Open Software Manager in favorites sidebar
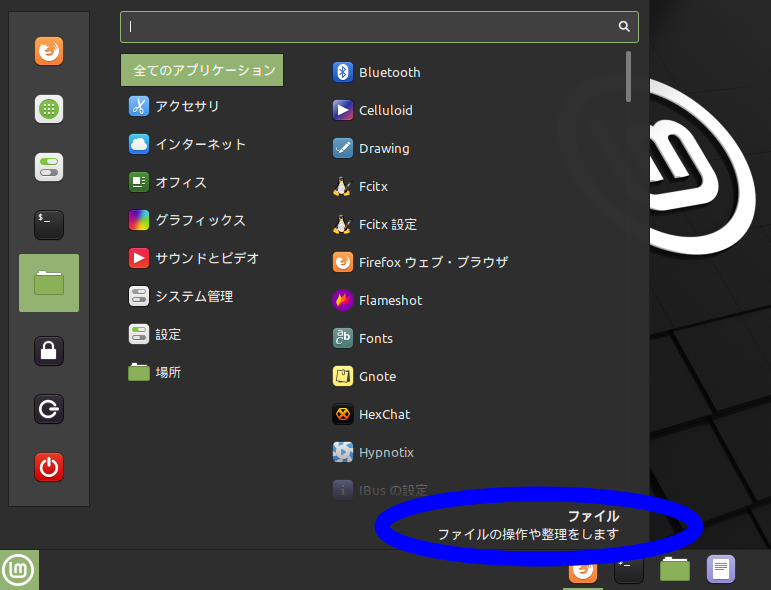Screen dimensions: 771x590 click(49, 109)
